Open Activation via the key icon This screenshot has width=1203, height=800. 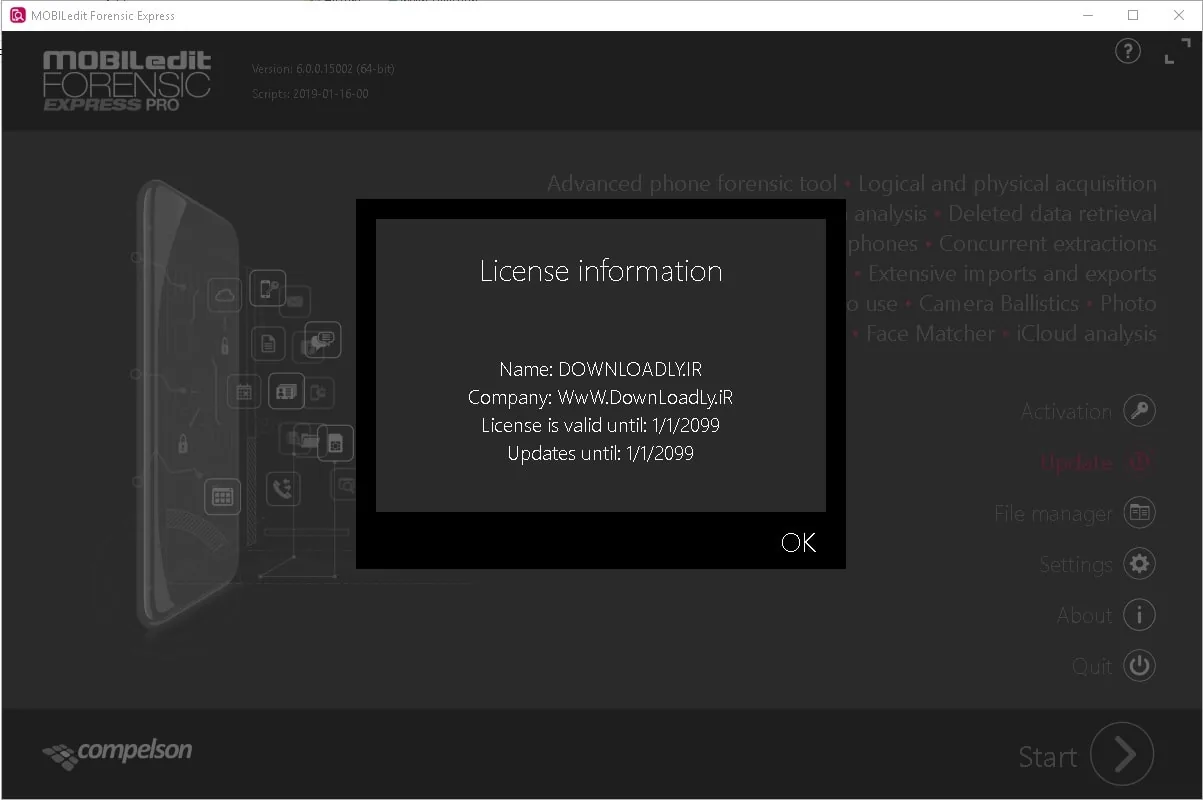pos(1139,411)
